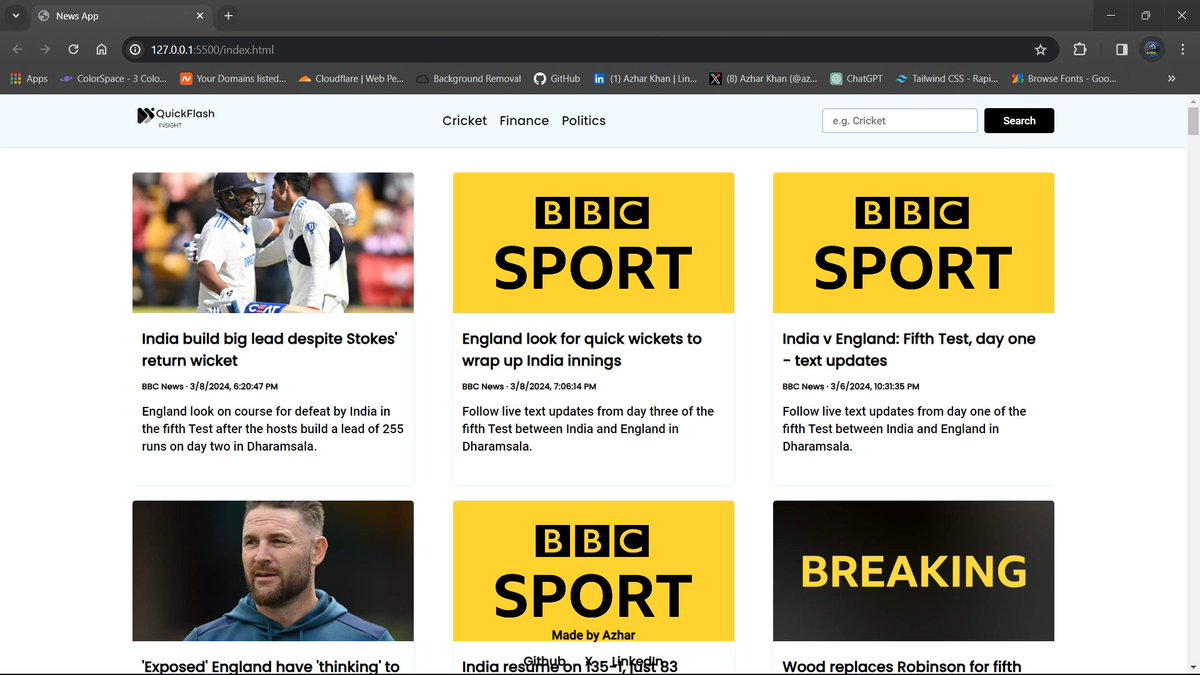
Task: Expand the tab search dropdown arrow
Action: click(15, 16)
